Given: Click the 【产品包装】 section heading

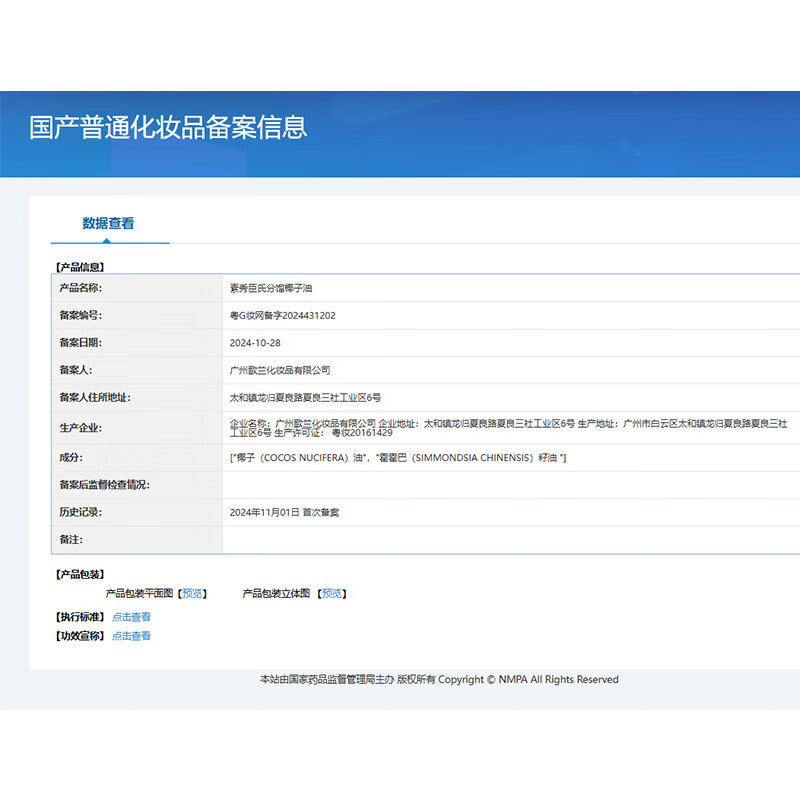Looking at the screenshot, I should coord(80,574).
